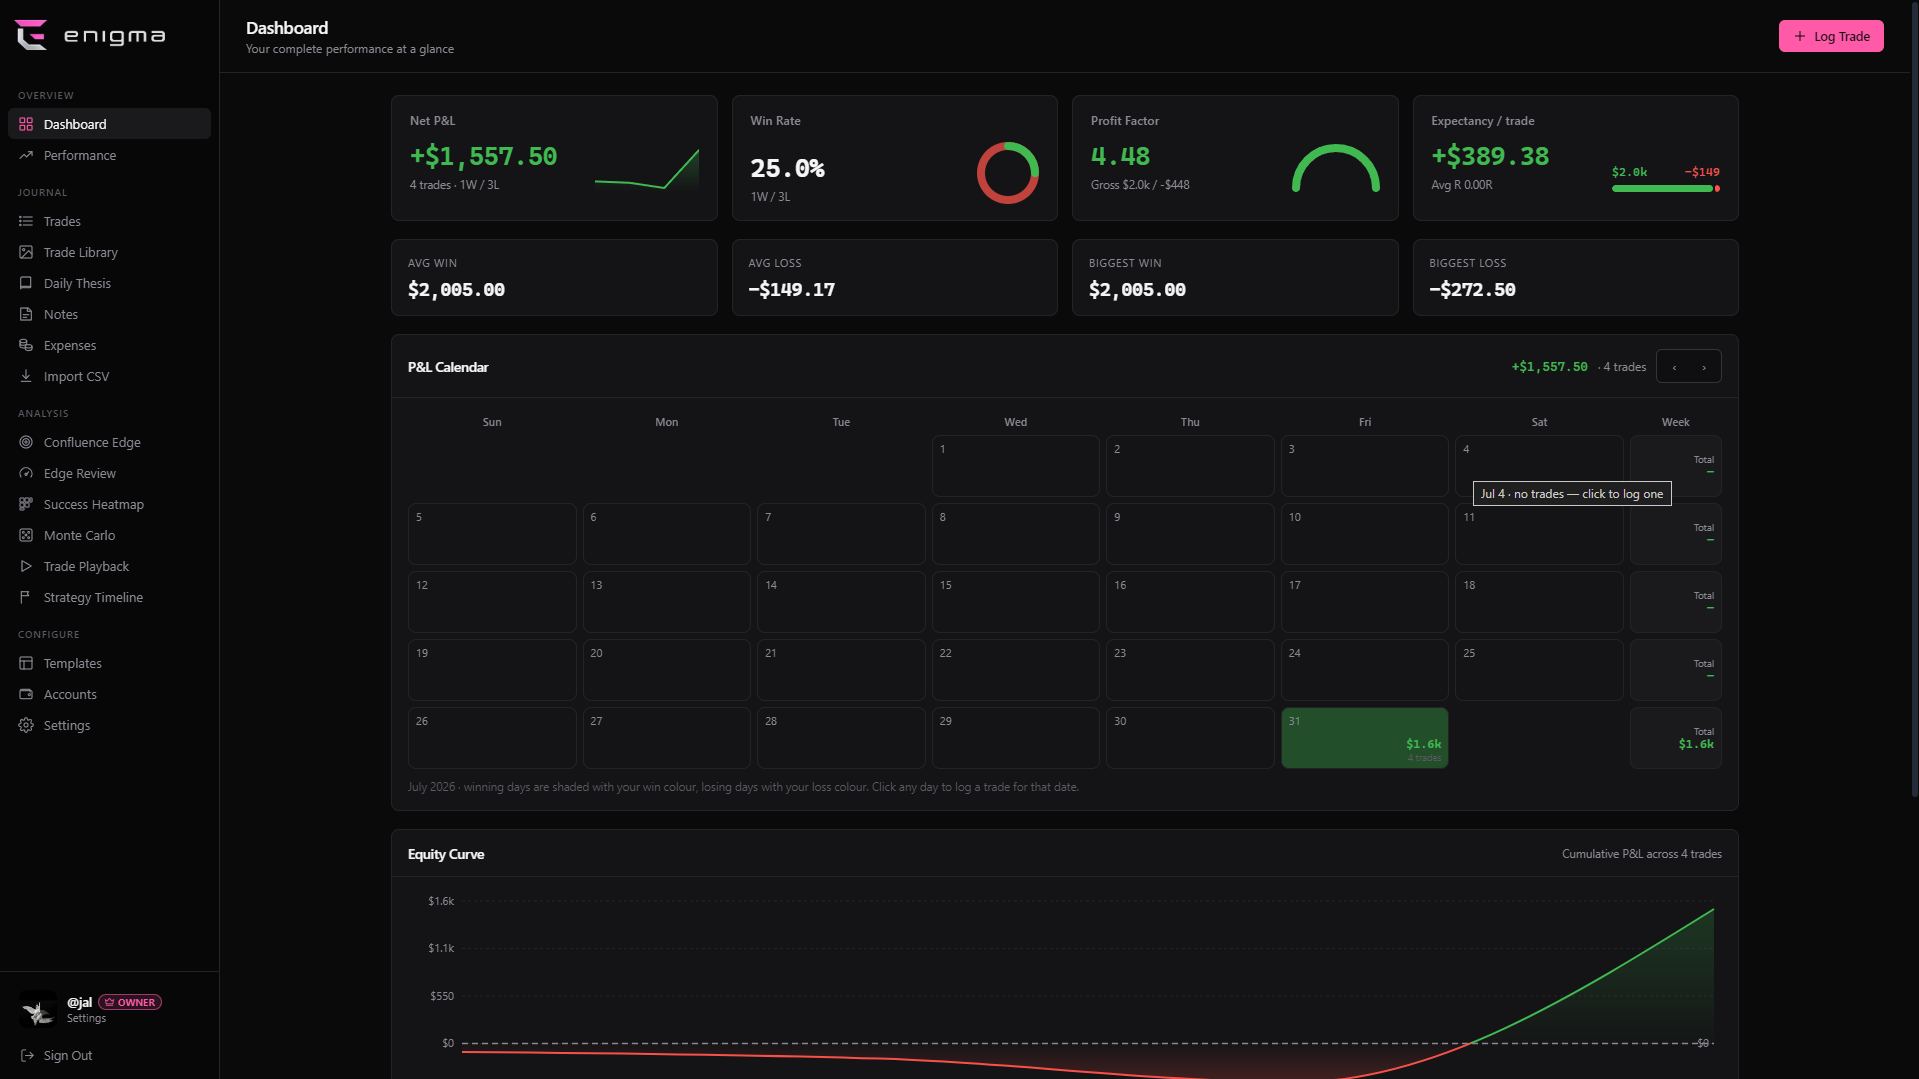Viewport: 1919px width, 1079px height.
Task: Click the Accounts wallet icon
Action: pos(26,694)
